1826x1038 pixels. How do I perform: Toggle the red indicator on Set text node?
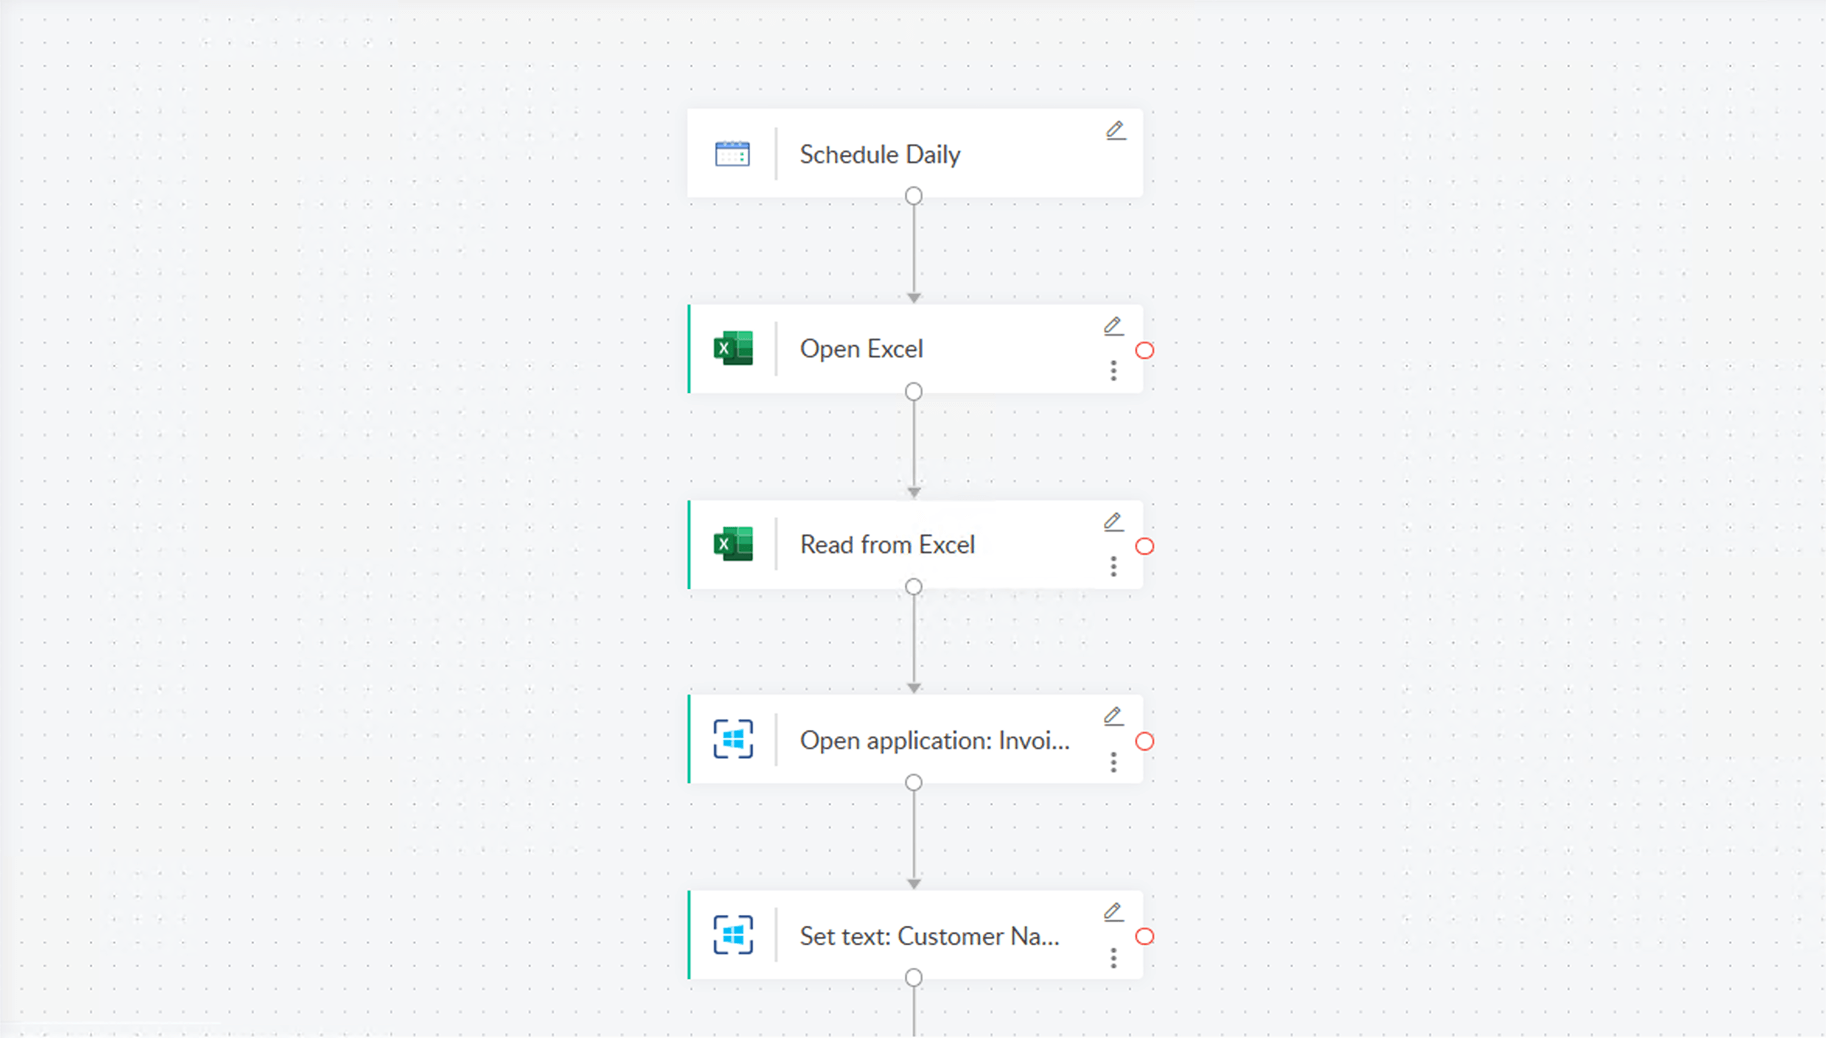1145,937
